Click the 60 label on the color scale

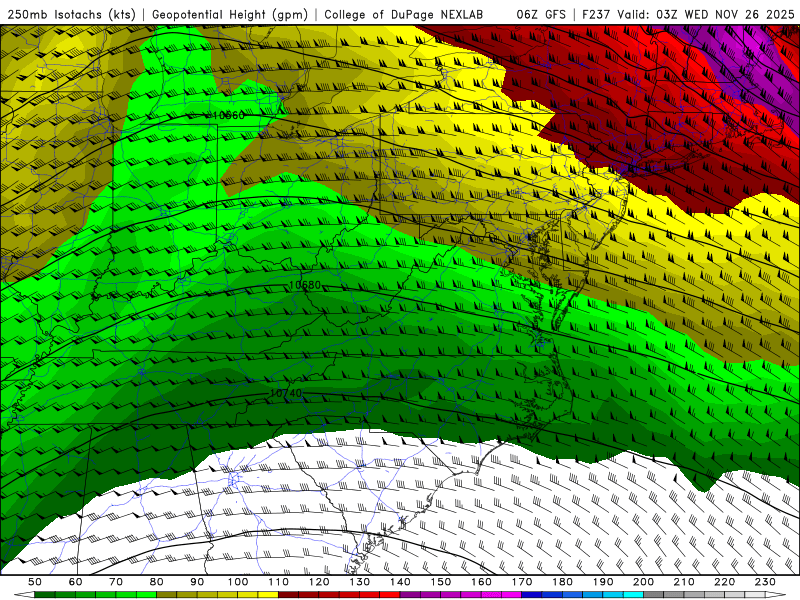(x=76, y=582)
